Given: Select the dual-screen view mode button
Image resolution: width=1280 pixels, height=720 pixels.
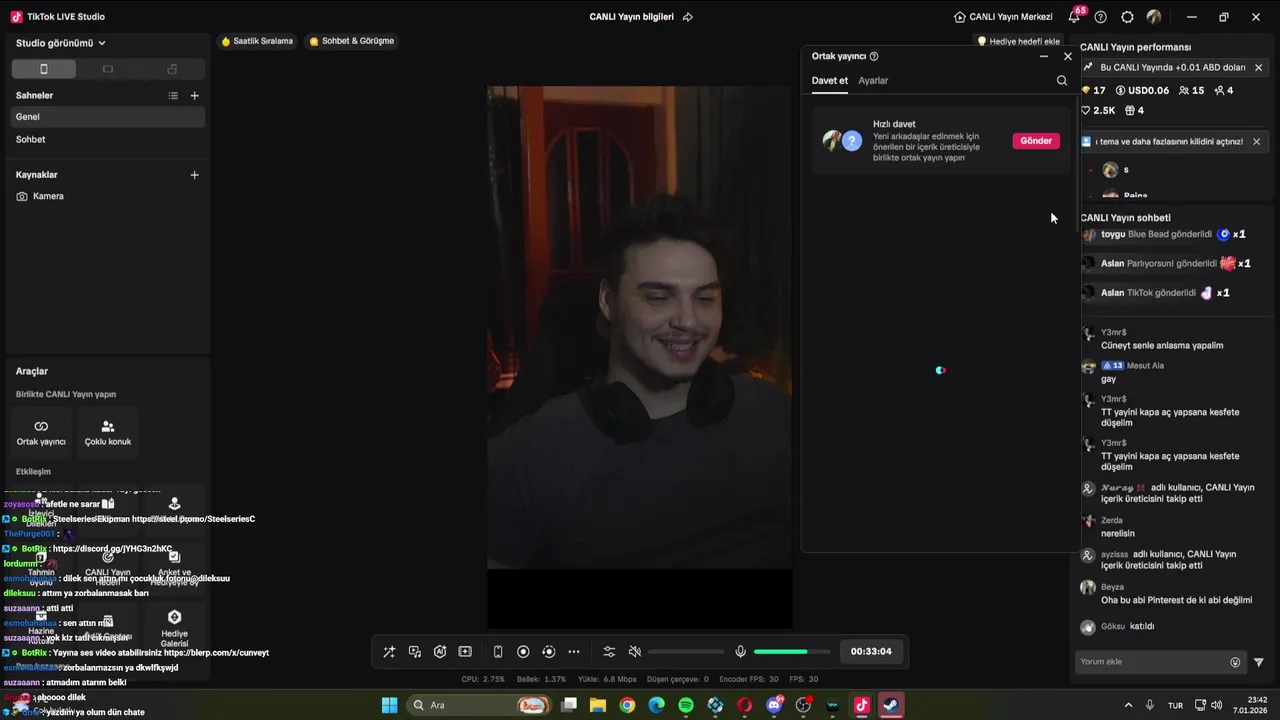Looking at the screenshot, I should coord(172,69).
